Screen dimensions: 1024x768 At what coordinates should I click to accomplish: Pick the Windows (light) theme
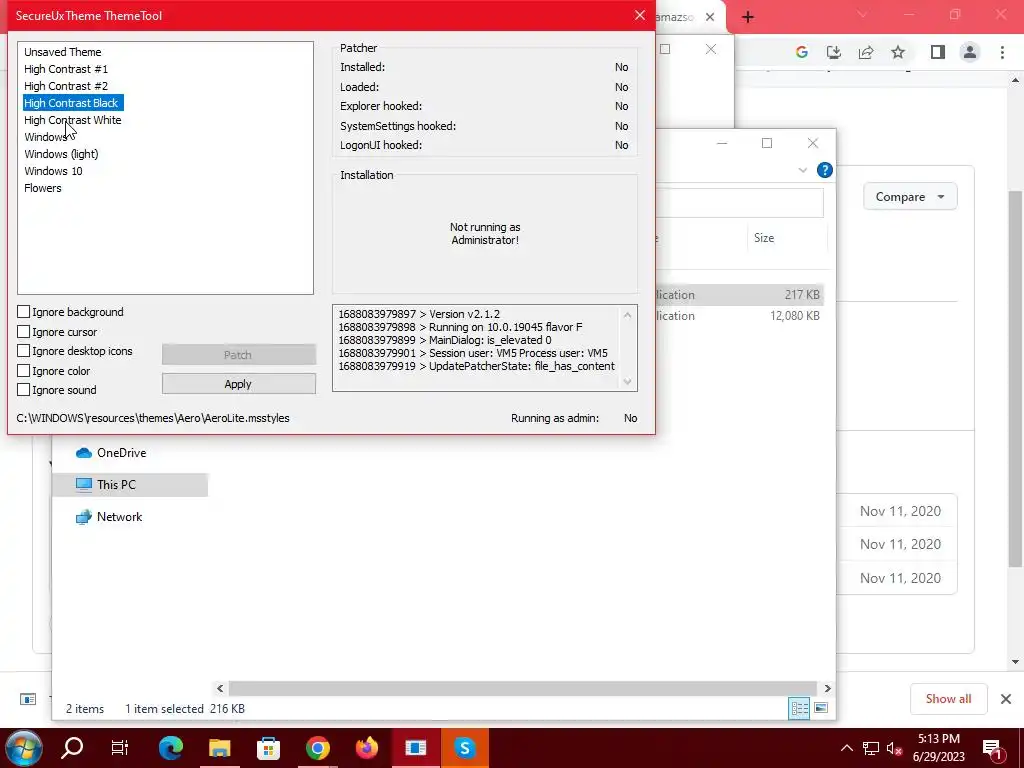click(61, 154)
